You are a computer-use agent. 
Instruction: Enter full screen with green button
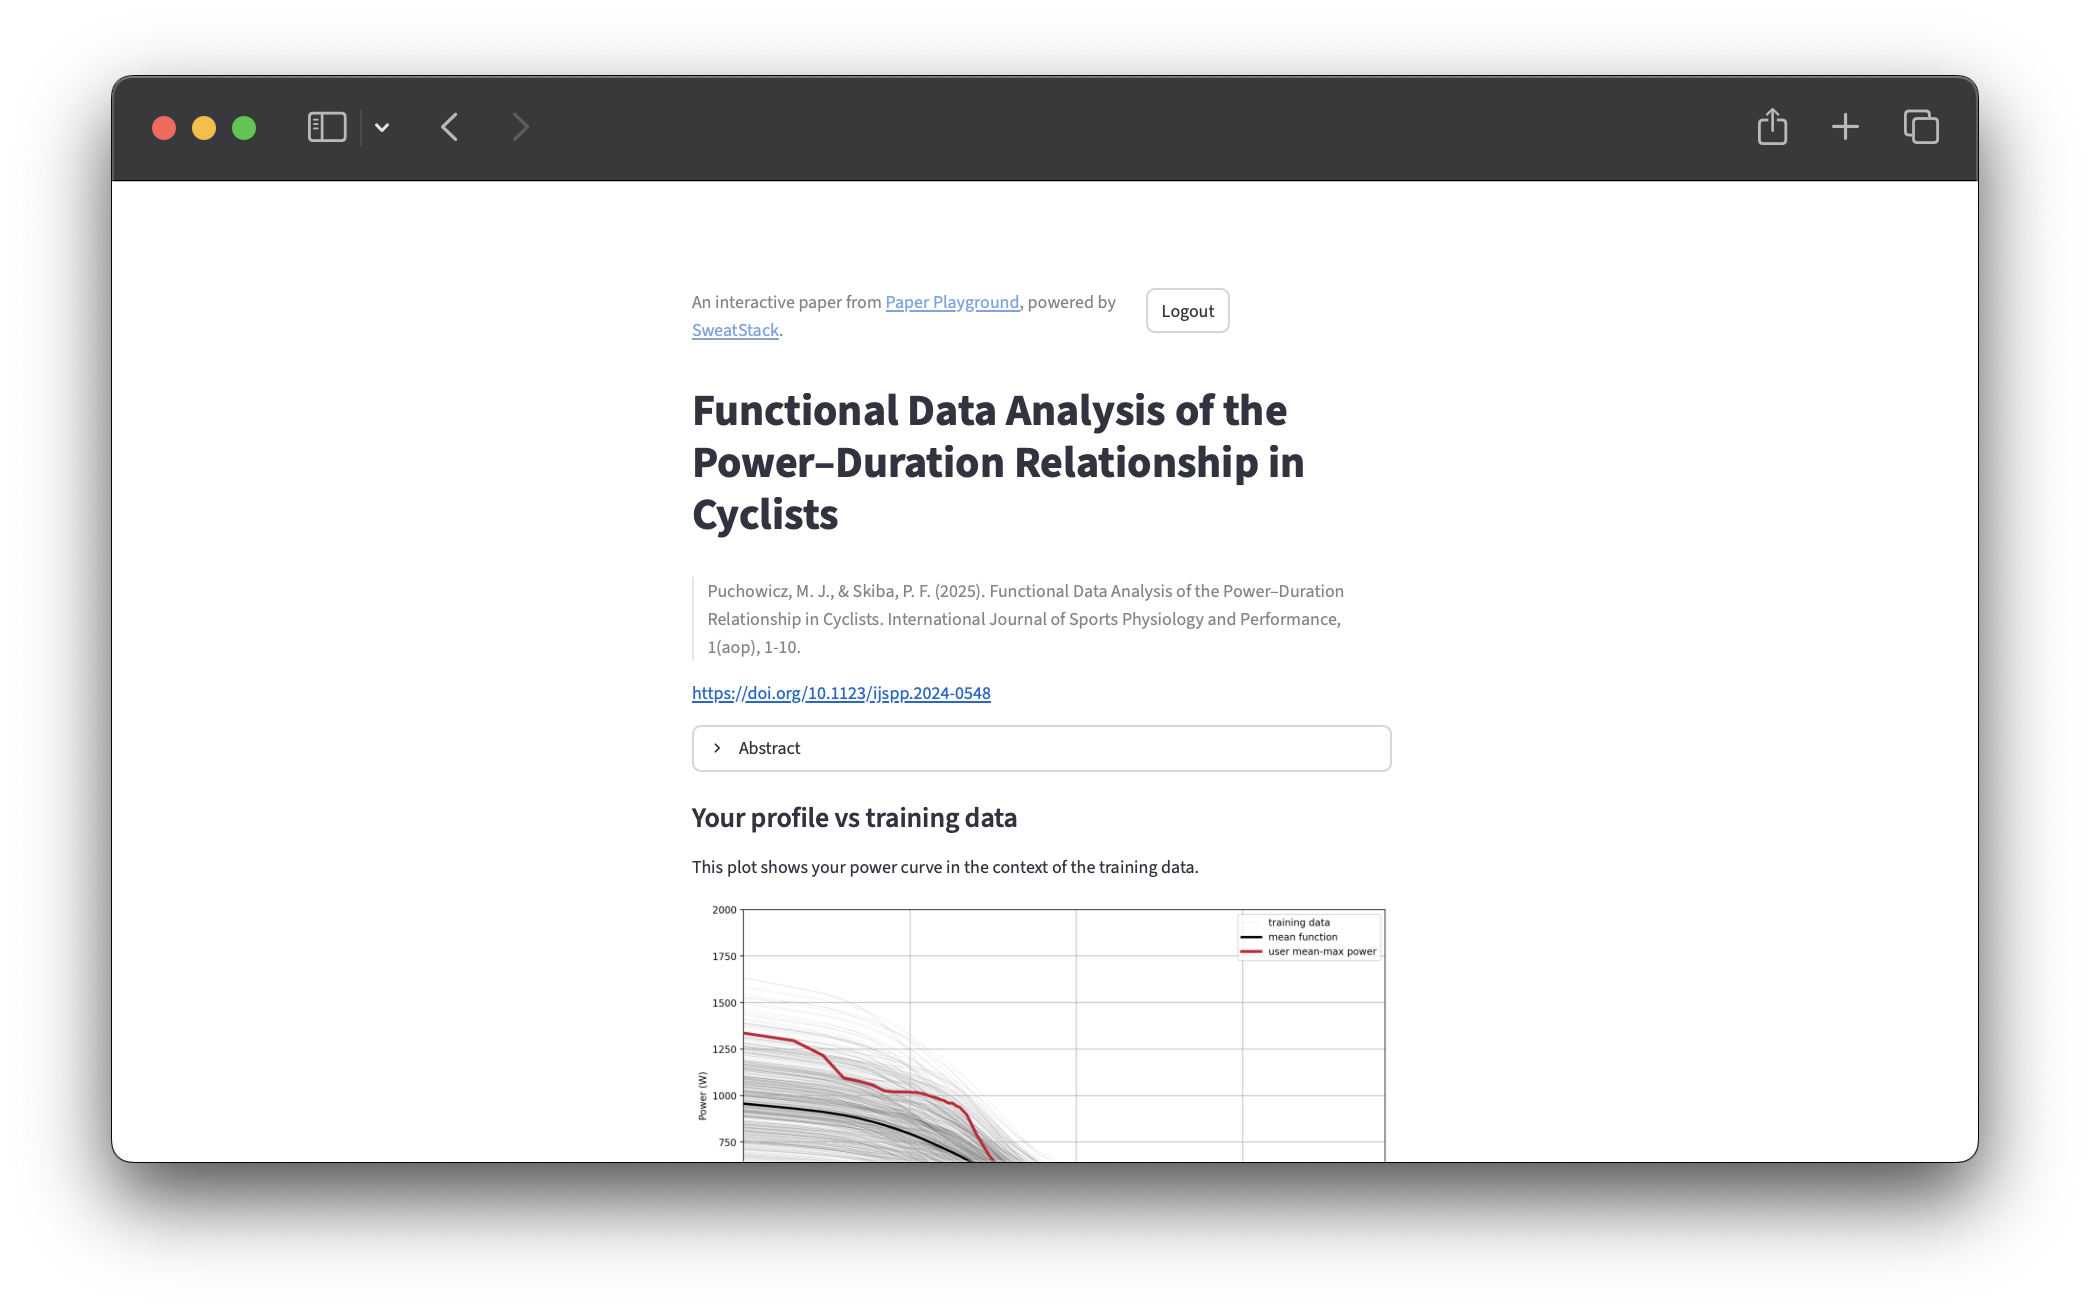click(x=244, y=128)
